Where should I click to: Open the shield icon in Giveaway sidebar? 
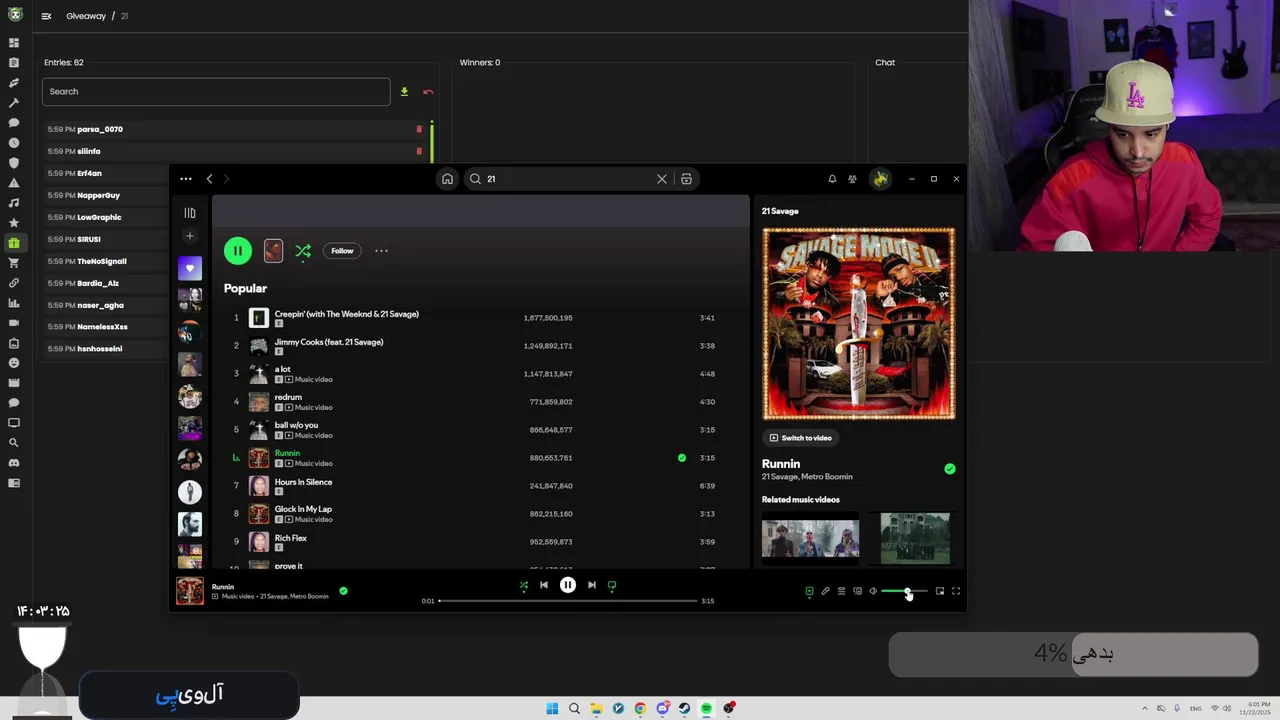14,163
